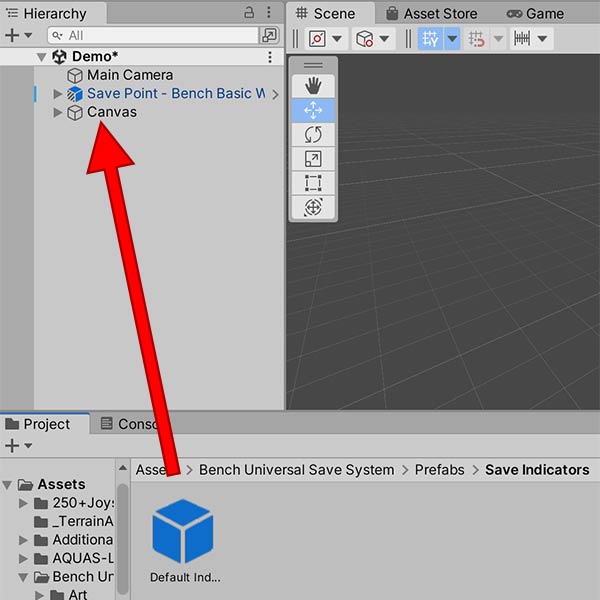This screenshot has height=600, width=600.
Task: Expand the 250+Joy folder
Action: point(23,503)
